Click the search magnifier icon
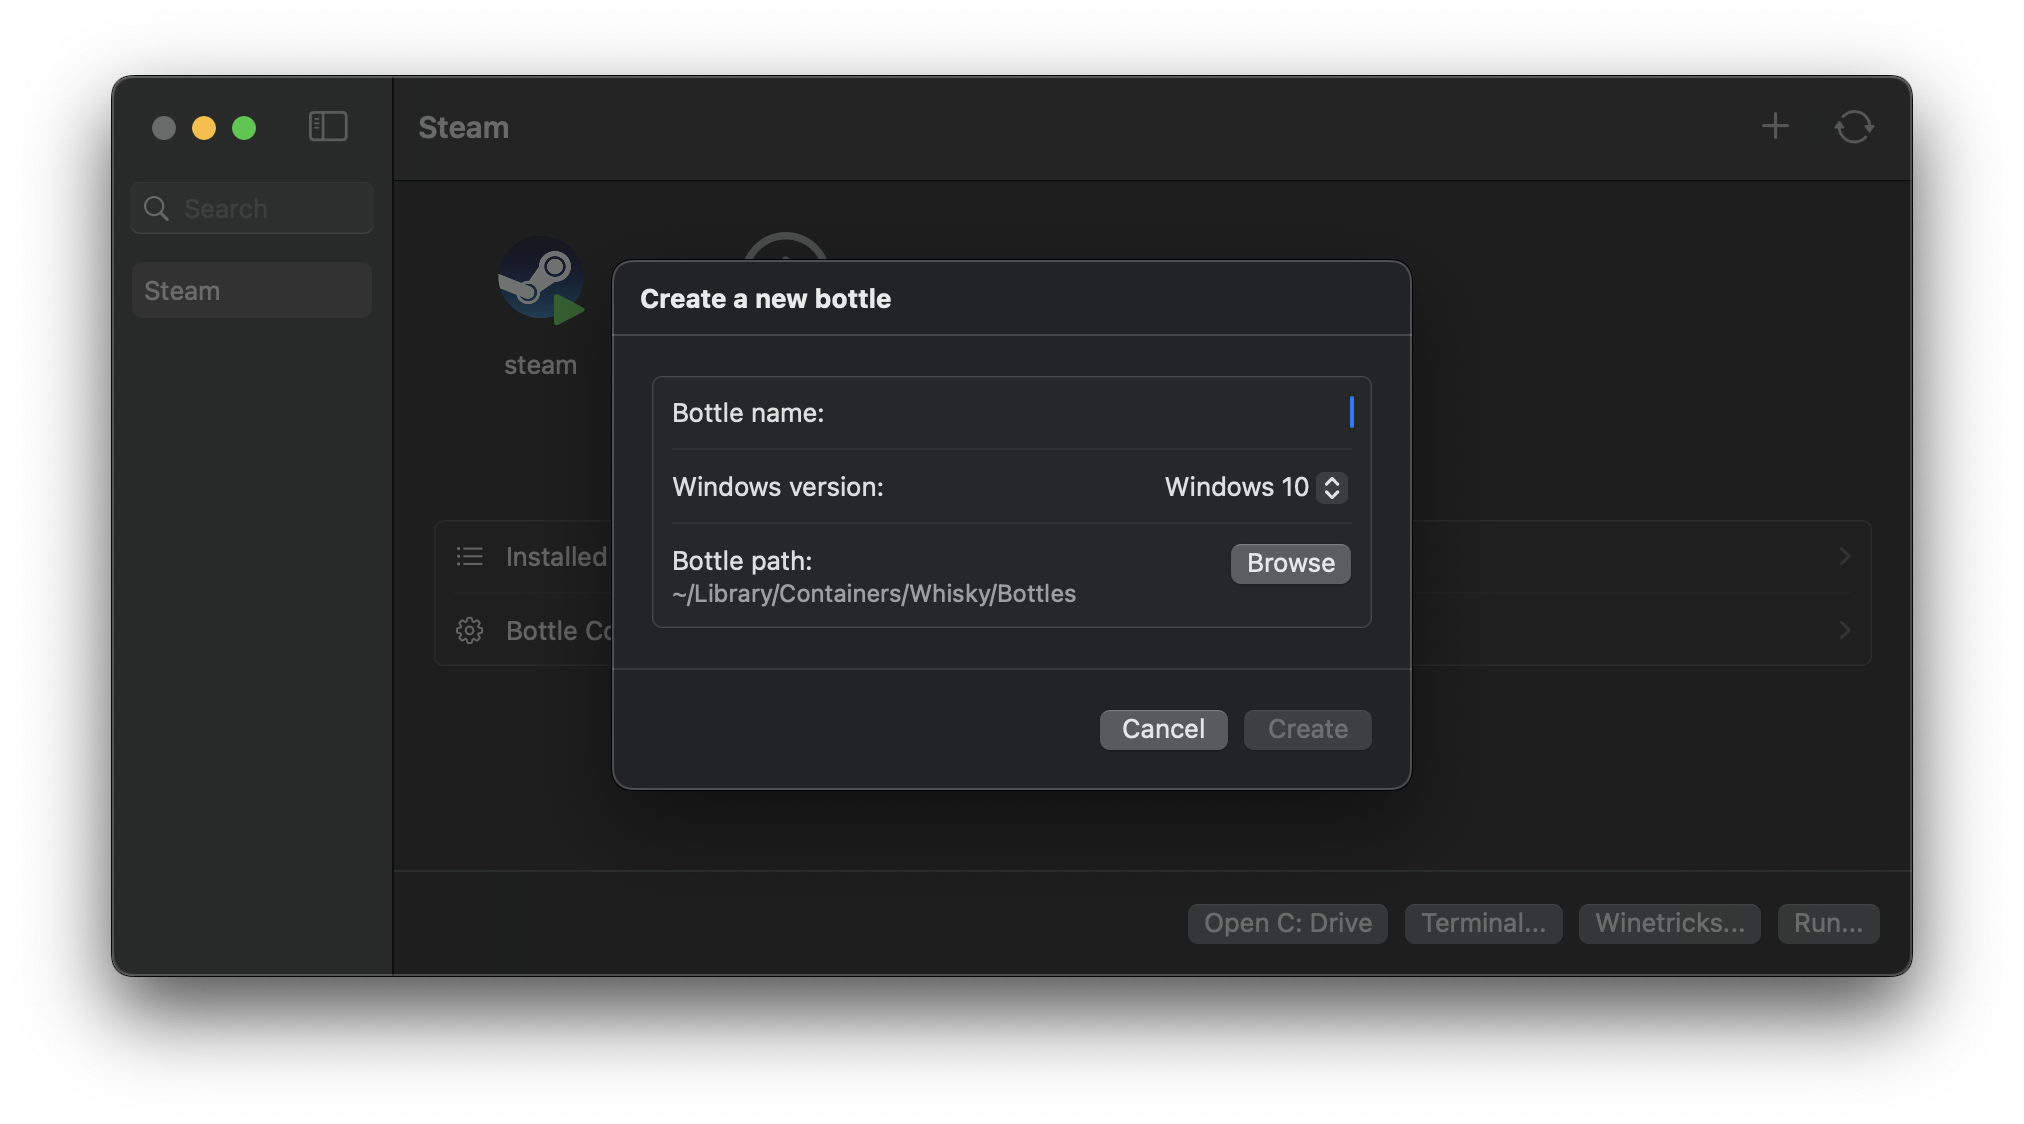The width and height of the screenshot is (2024, 1124). (x=157, y=208)
